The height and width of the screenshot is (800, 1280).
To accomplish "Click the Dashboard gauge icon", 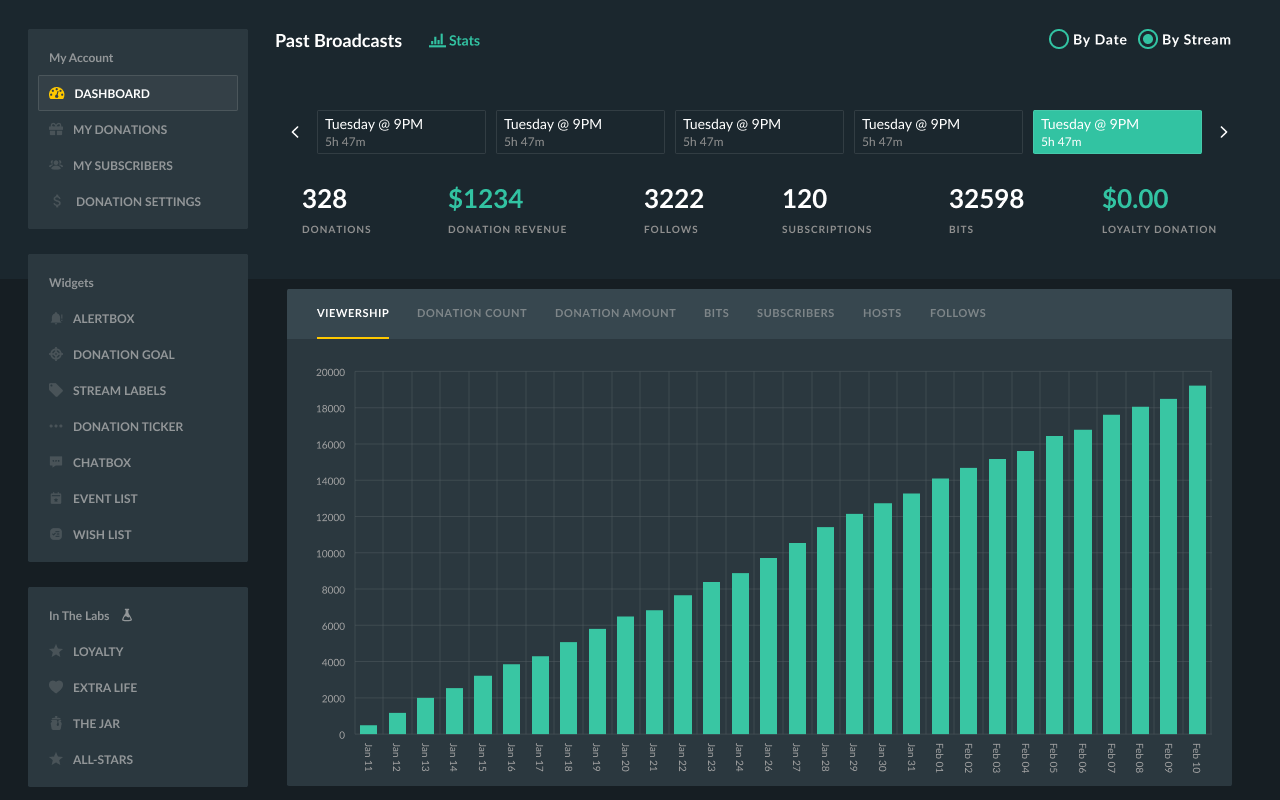I will point(56,93).
